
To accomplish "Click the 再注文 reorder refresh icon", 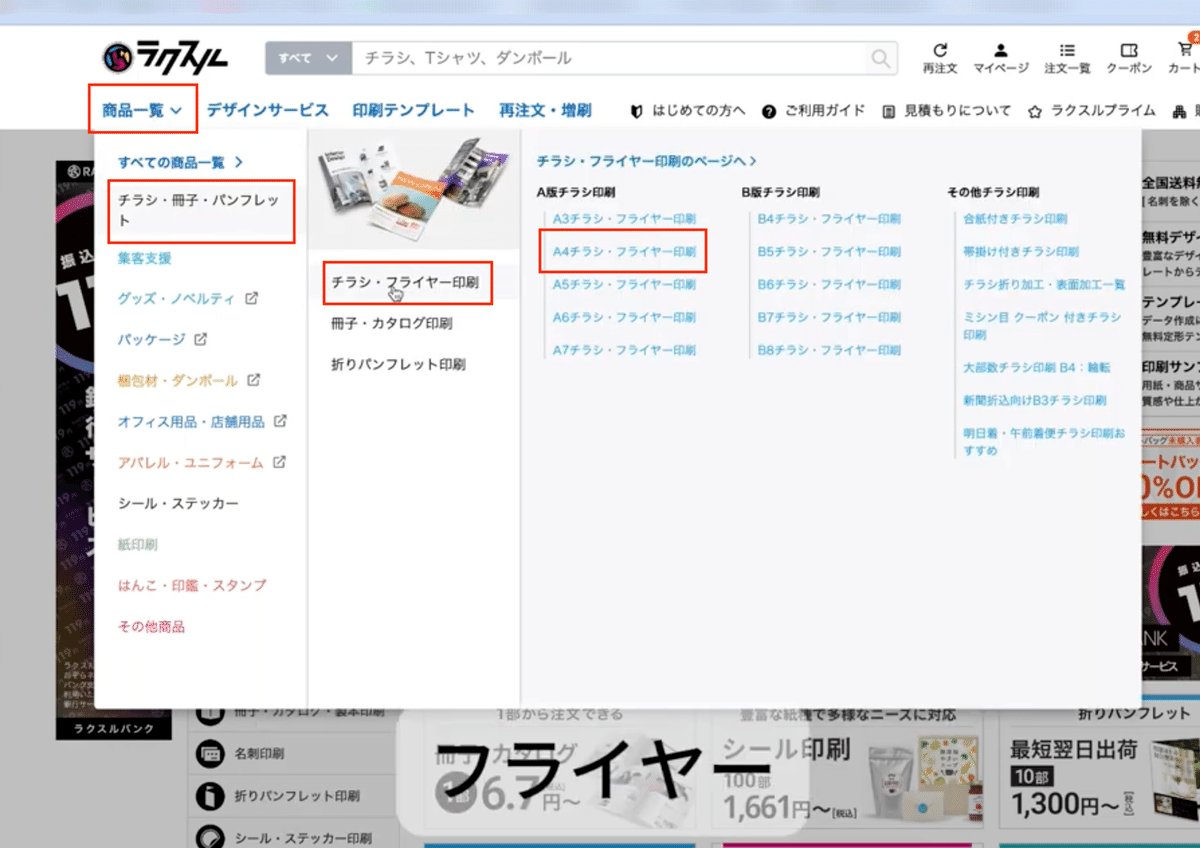I will point(939,52).
